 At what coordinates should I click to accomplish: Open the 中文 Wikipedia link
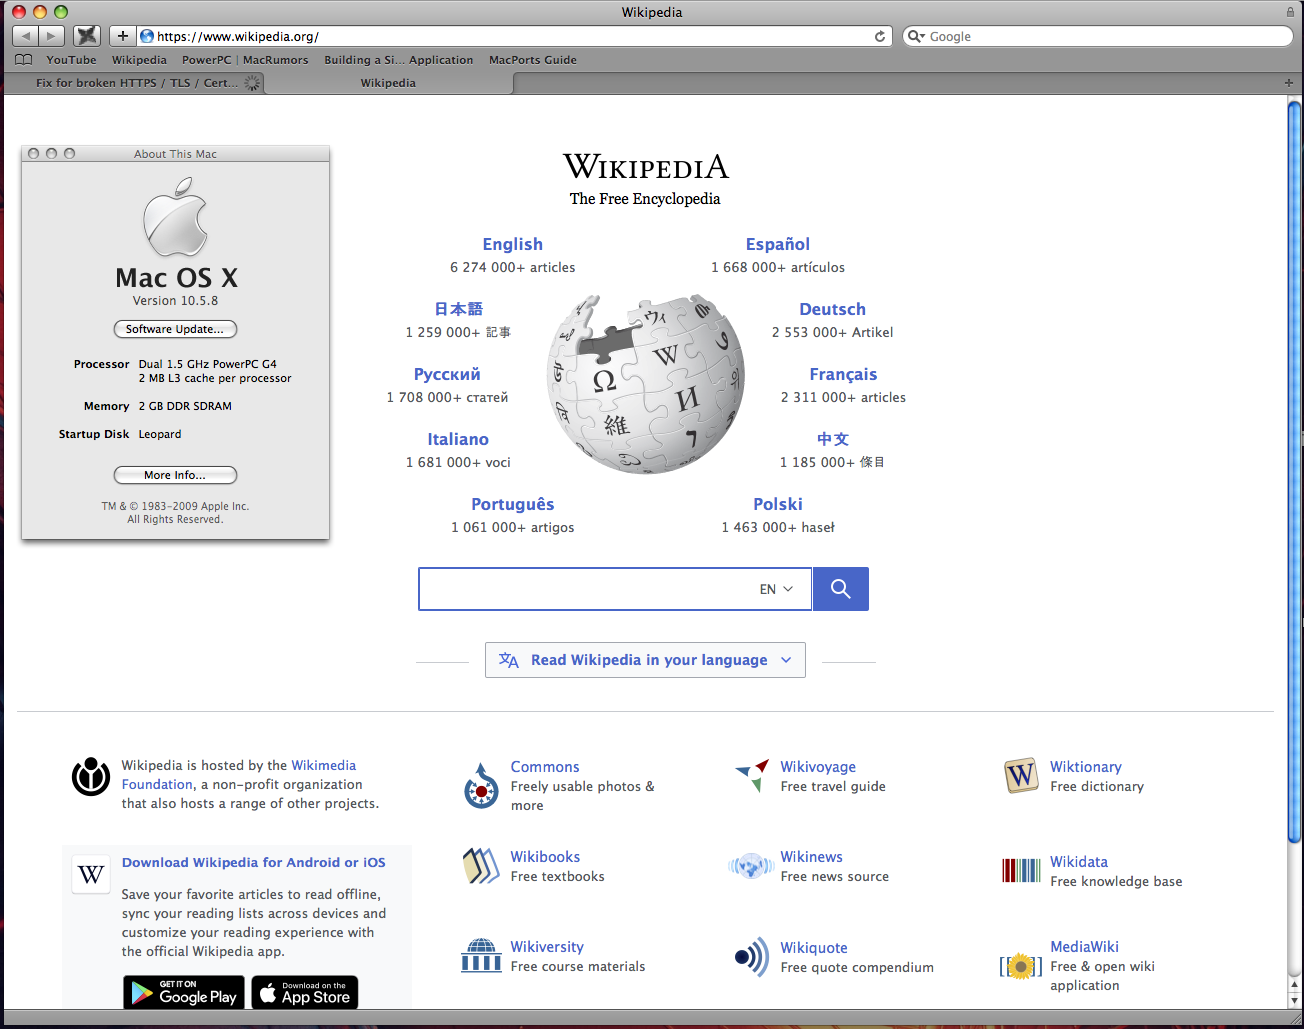point(833,439)
